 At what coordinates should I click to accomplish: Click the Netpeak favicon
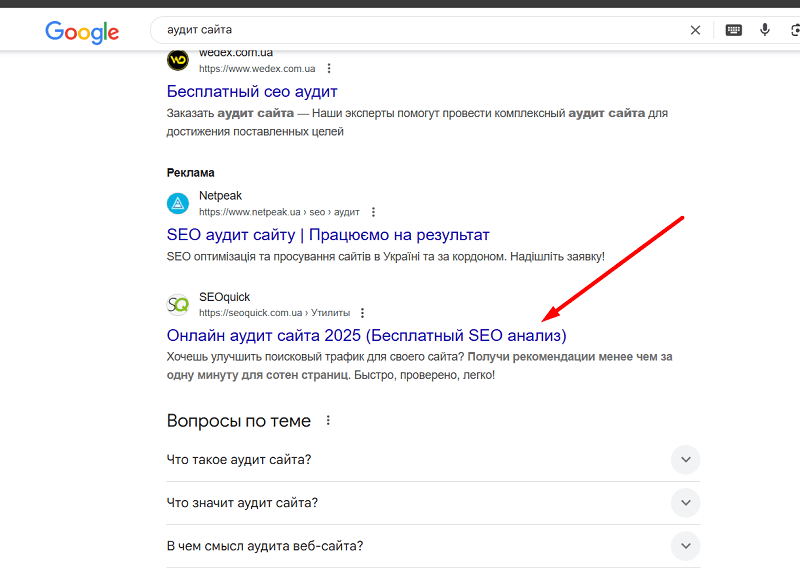click(178, 204)
